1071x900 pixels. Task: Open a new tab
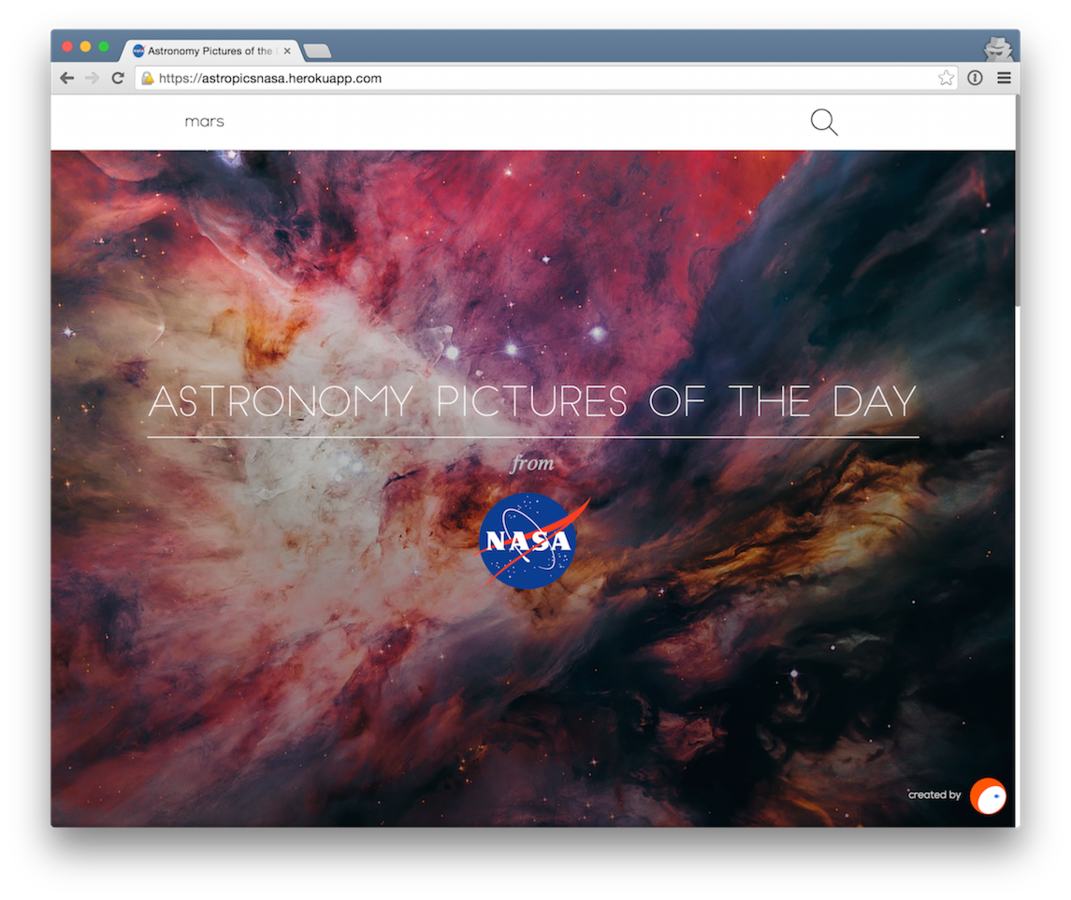point(317,51)
